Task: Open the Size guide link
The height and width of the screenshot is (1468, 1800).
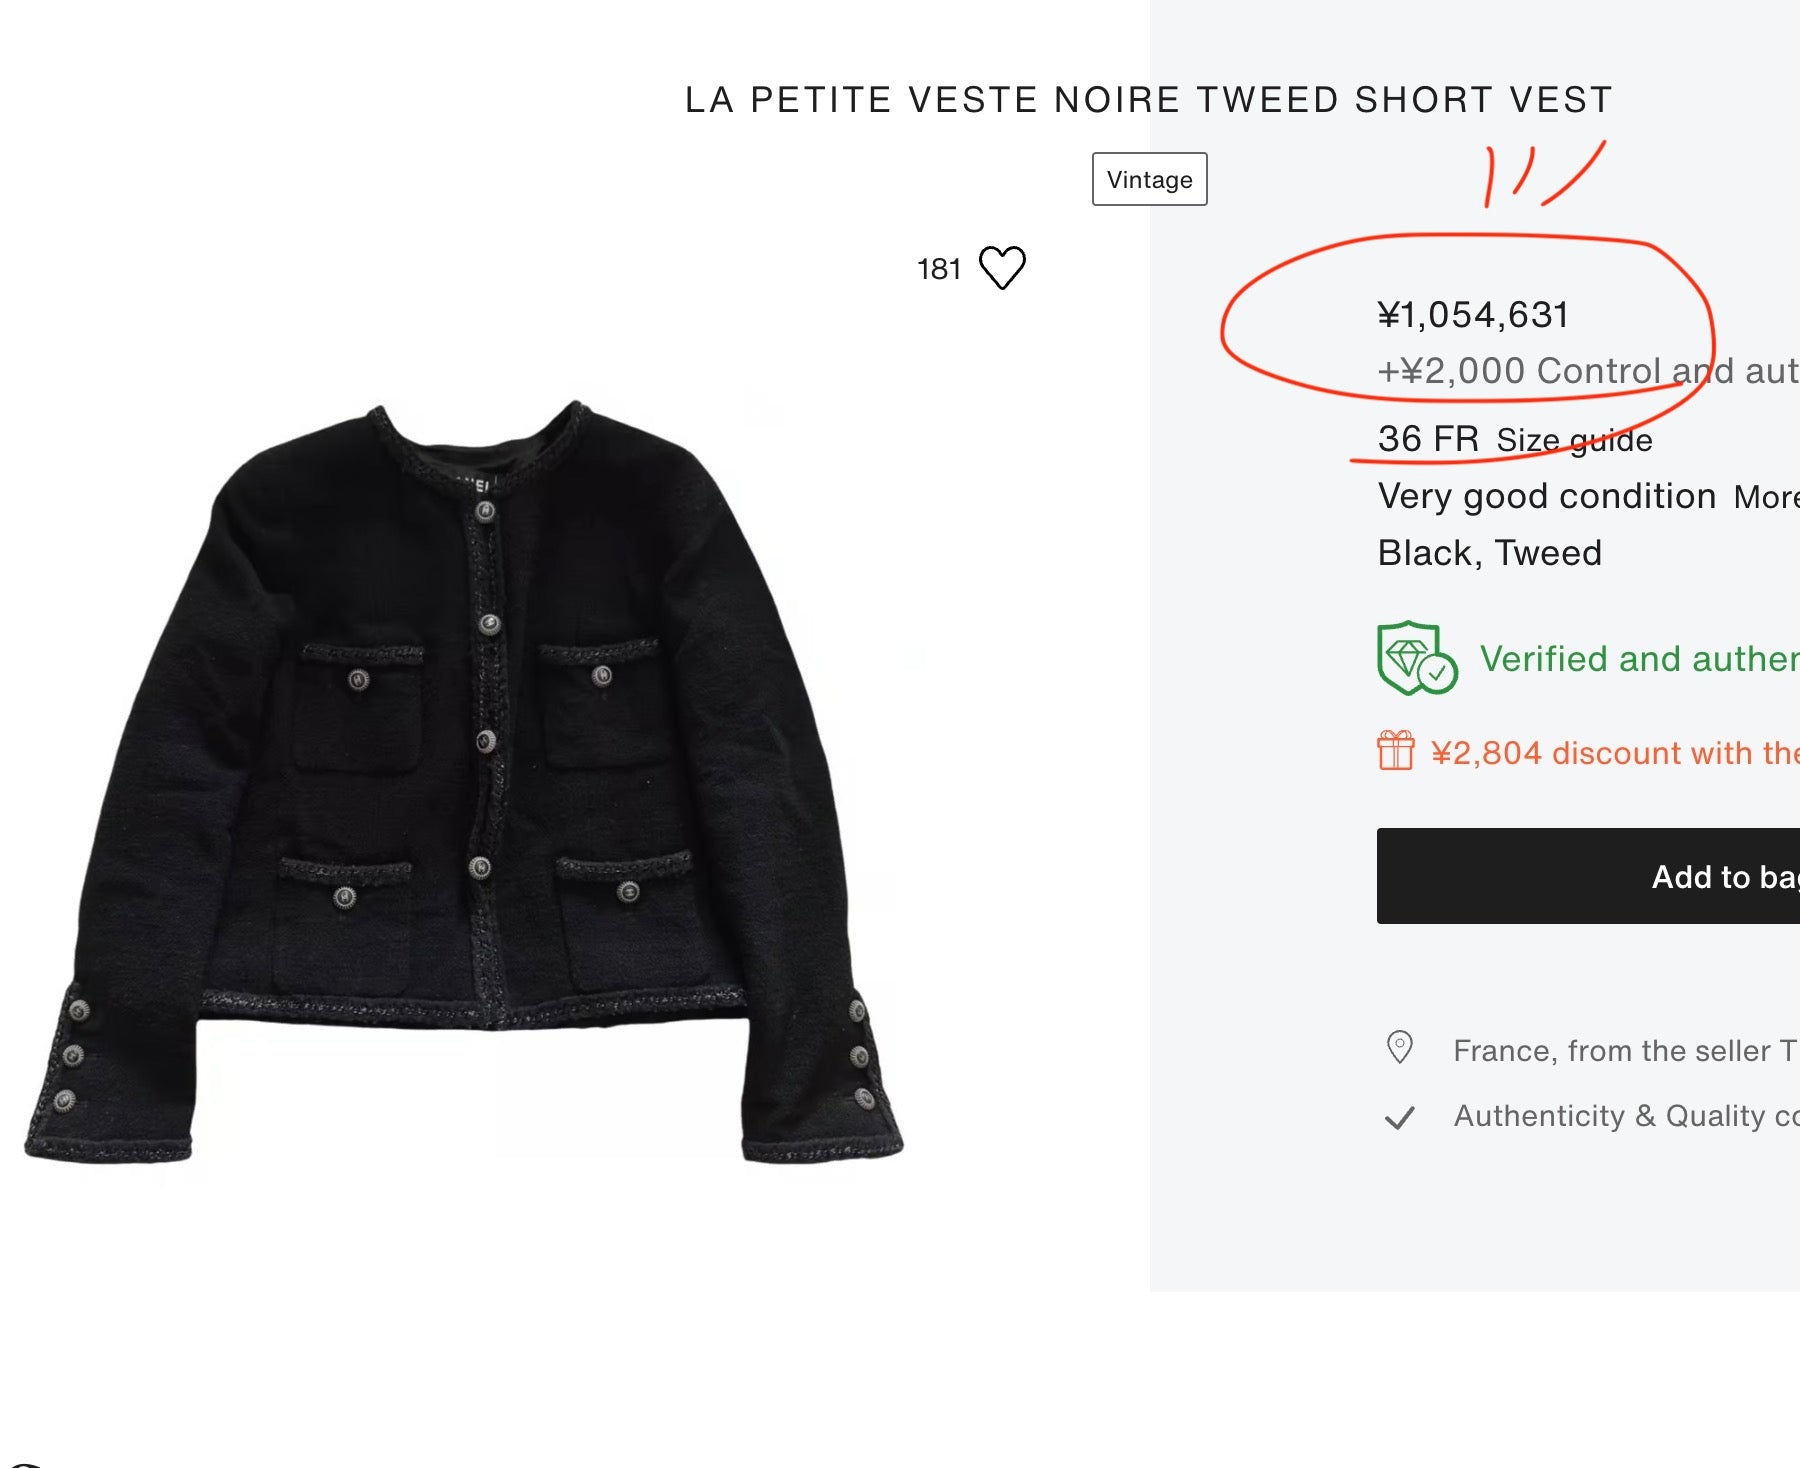Action: (x=1574, y=440)
